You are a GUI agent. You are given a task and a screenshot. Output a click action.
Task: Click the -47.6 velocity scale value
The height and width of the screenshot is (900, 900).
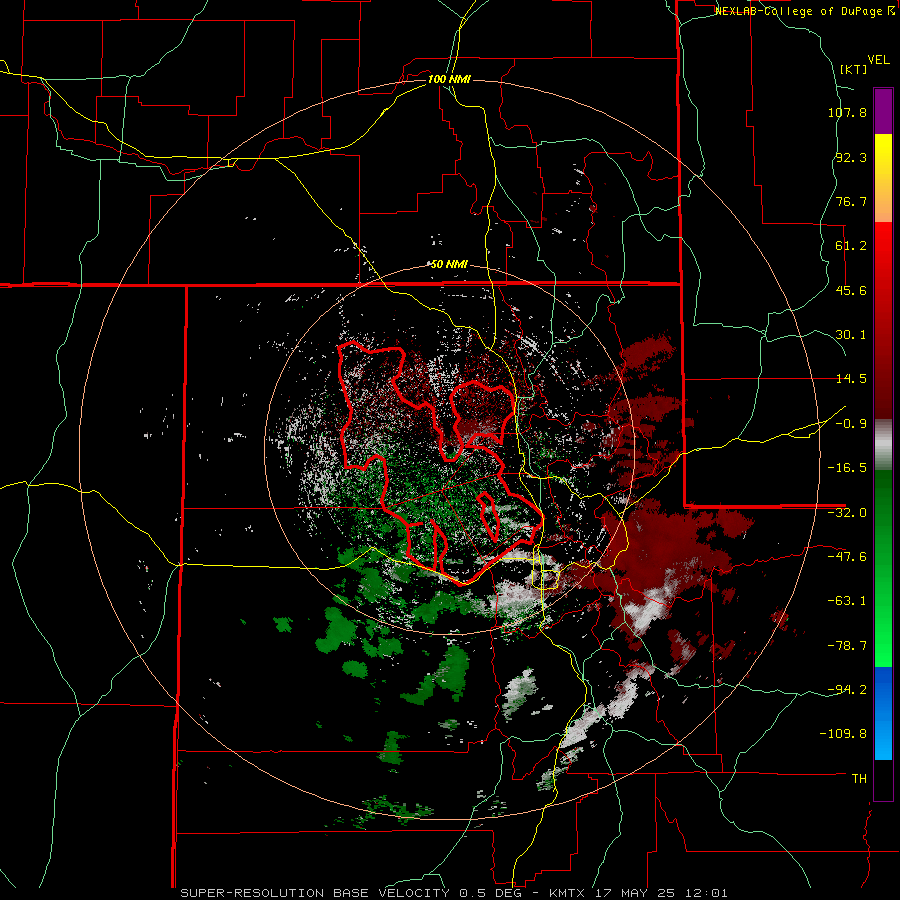coord(847,557)
